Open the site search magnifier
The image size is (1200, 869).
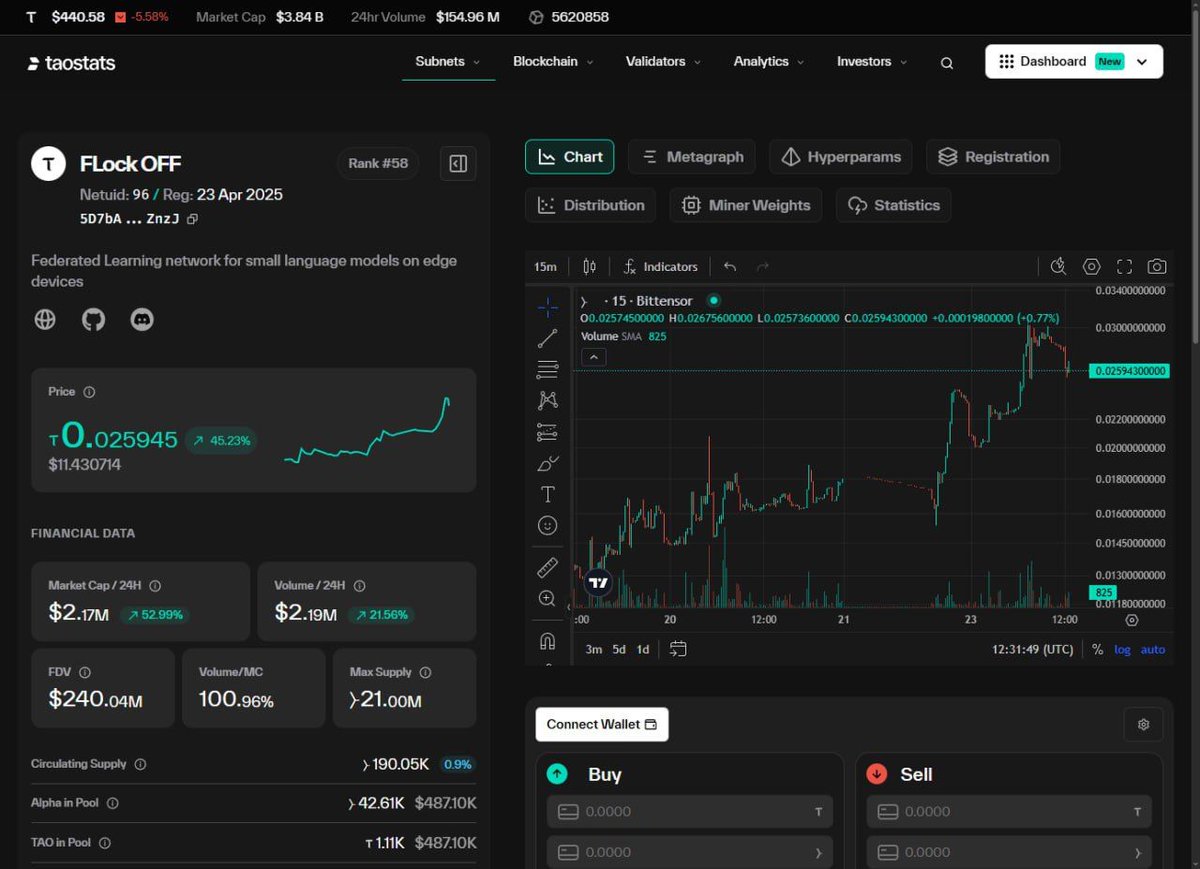[947, 63]
